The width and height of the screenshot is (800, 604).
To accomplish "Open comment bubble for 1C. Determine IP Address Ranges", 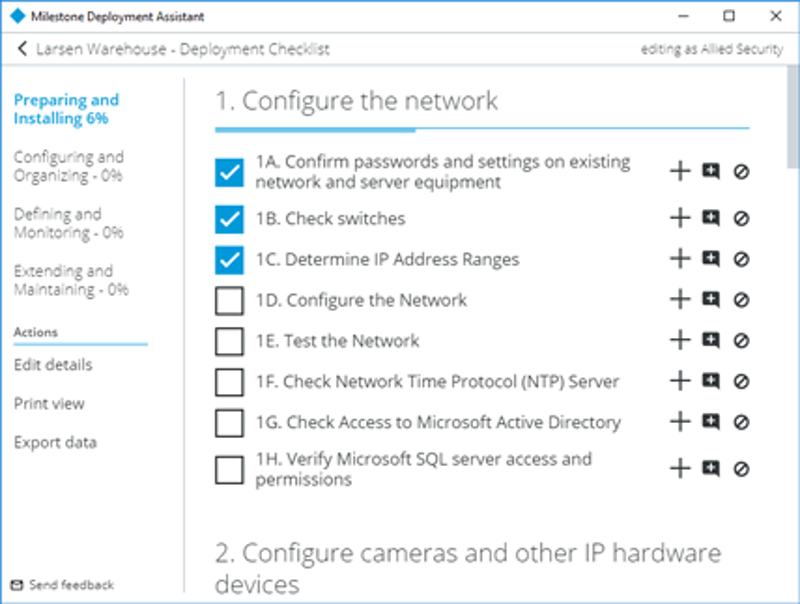I will [x=711, y=259].
